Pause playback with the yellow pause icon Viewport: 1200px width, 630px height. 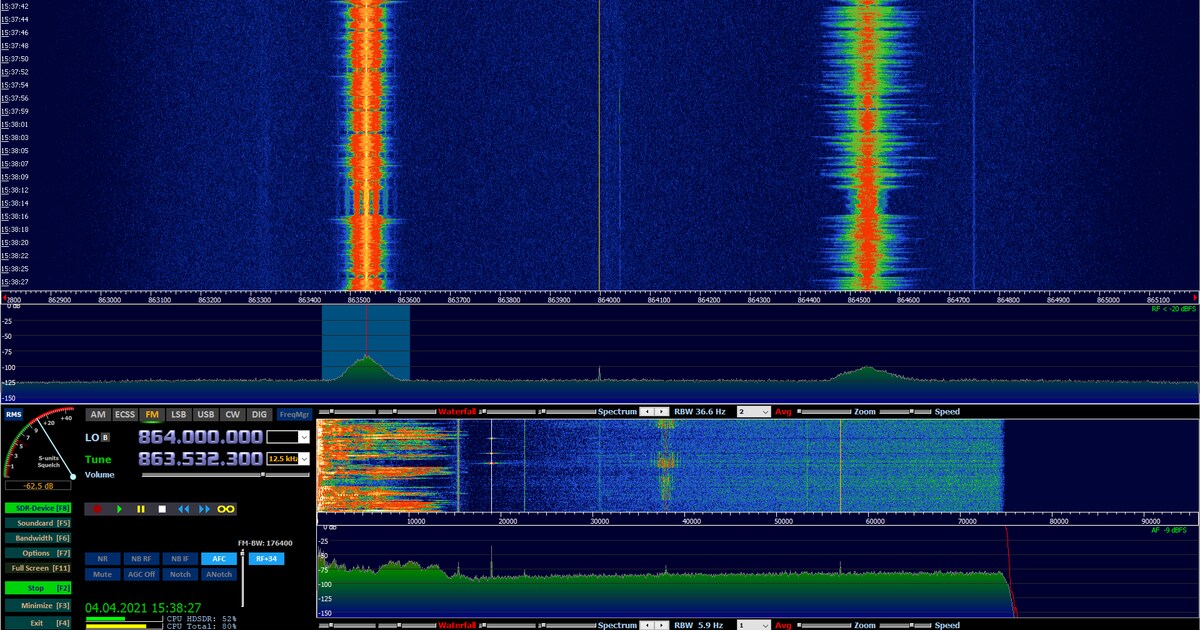(141, 509)
